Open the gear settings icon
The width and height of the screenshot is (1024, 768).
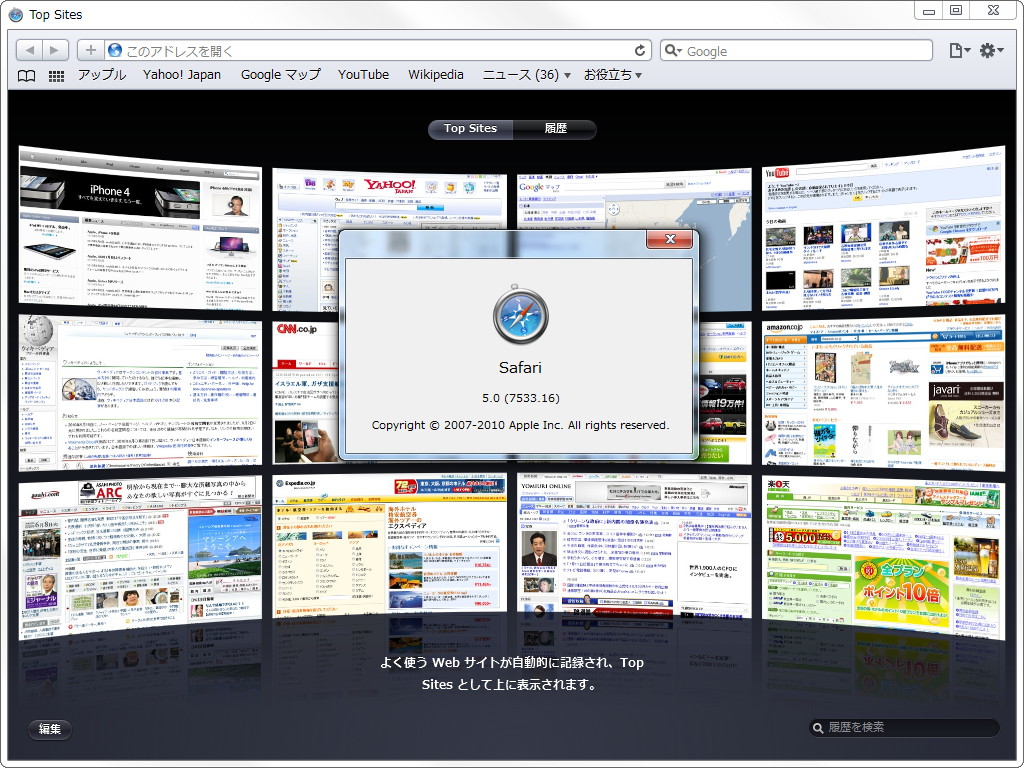[986, 49]
